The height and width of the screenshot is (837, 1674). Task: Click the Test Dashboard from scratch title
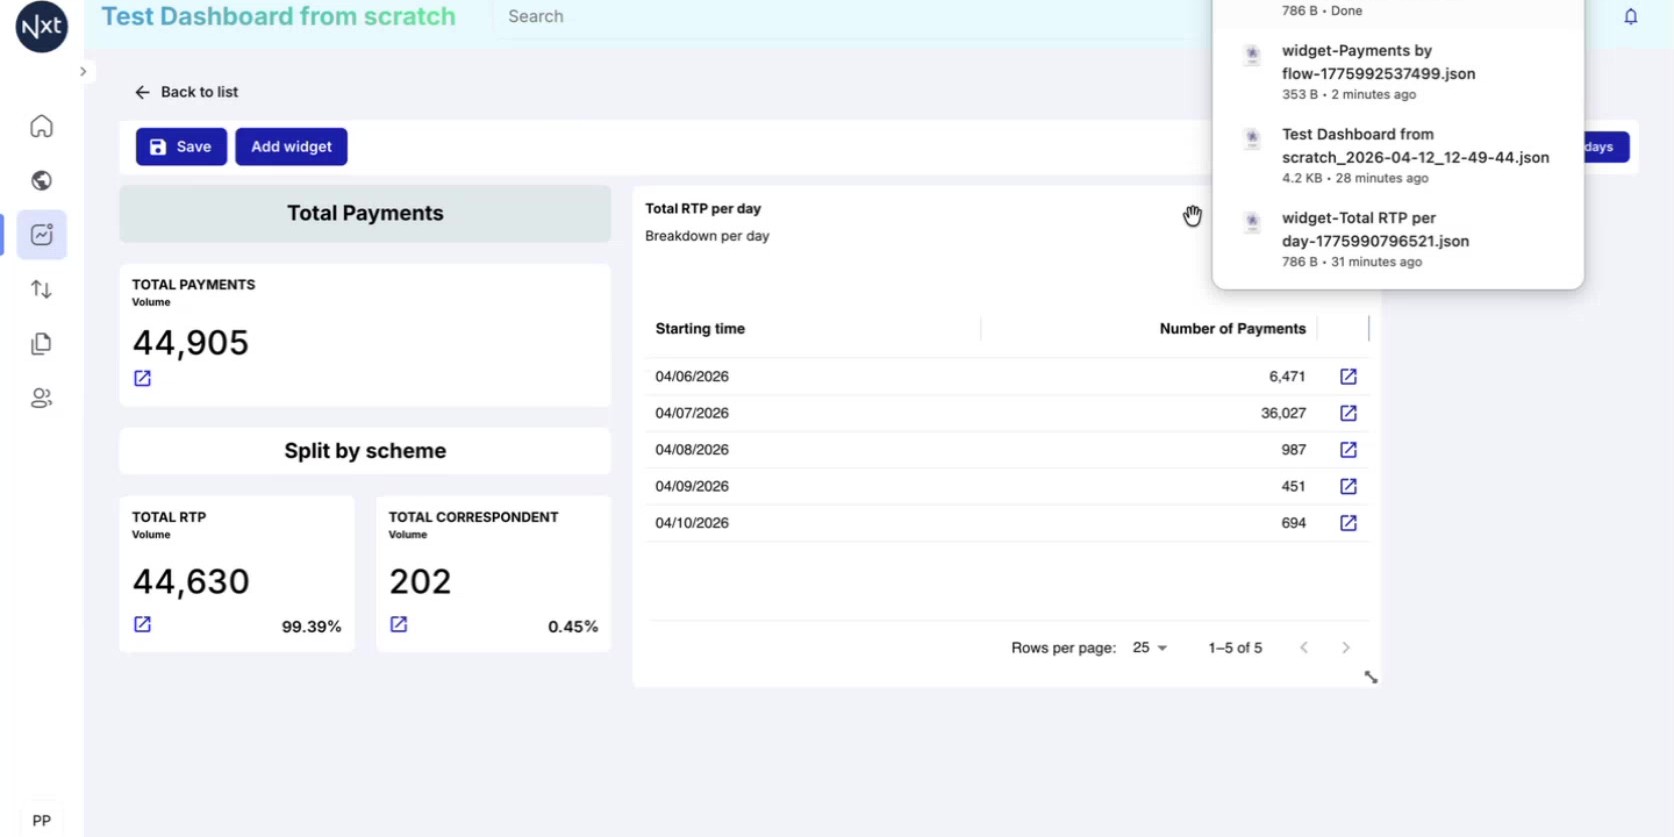tap(278, 17)
